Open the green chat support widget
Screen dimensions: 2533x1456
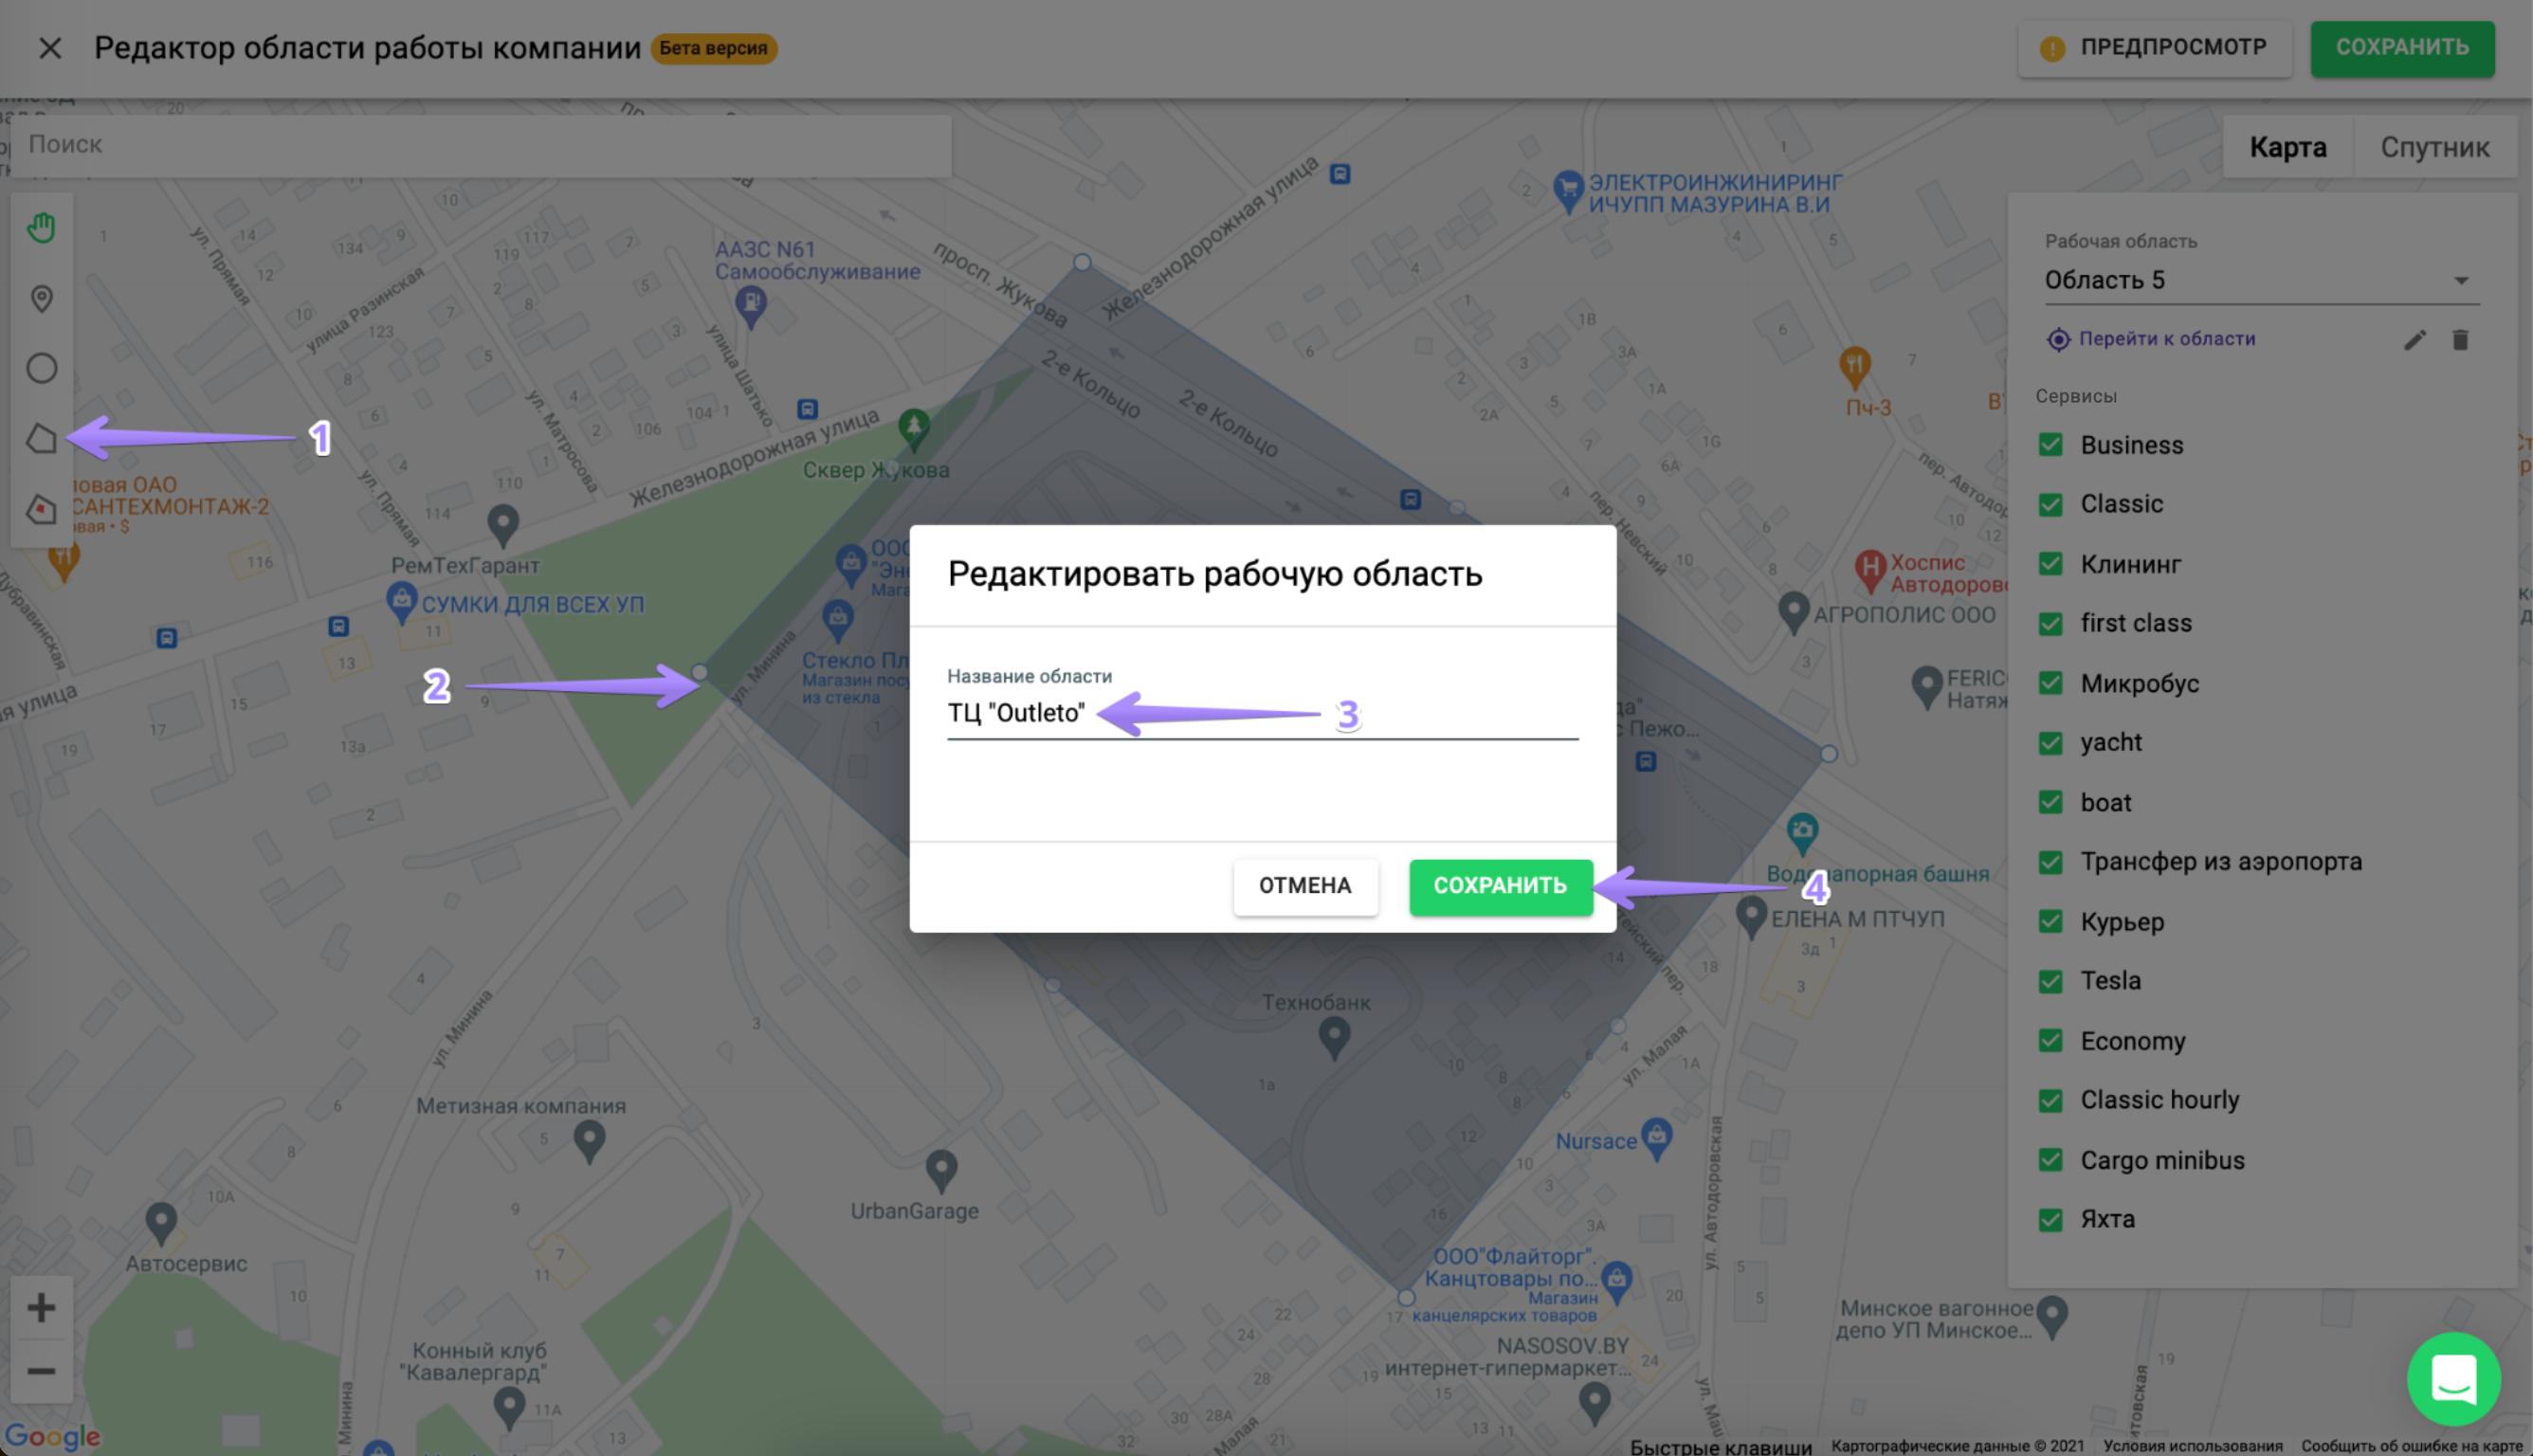point(2453,1379)
